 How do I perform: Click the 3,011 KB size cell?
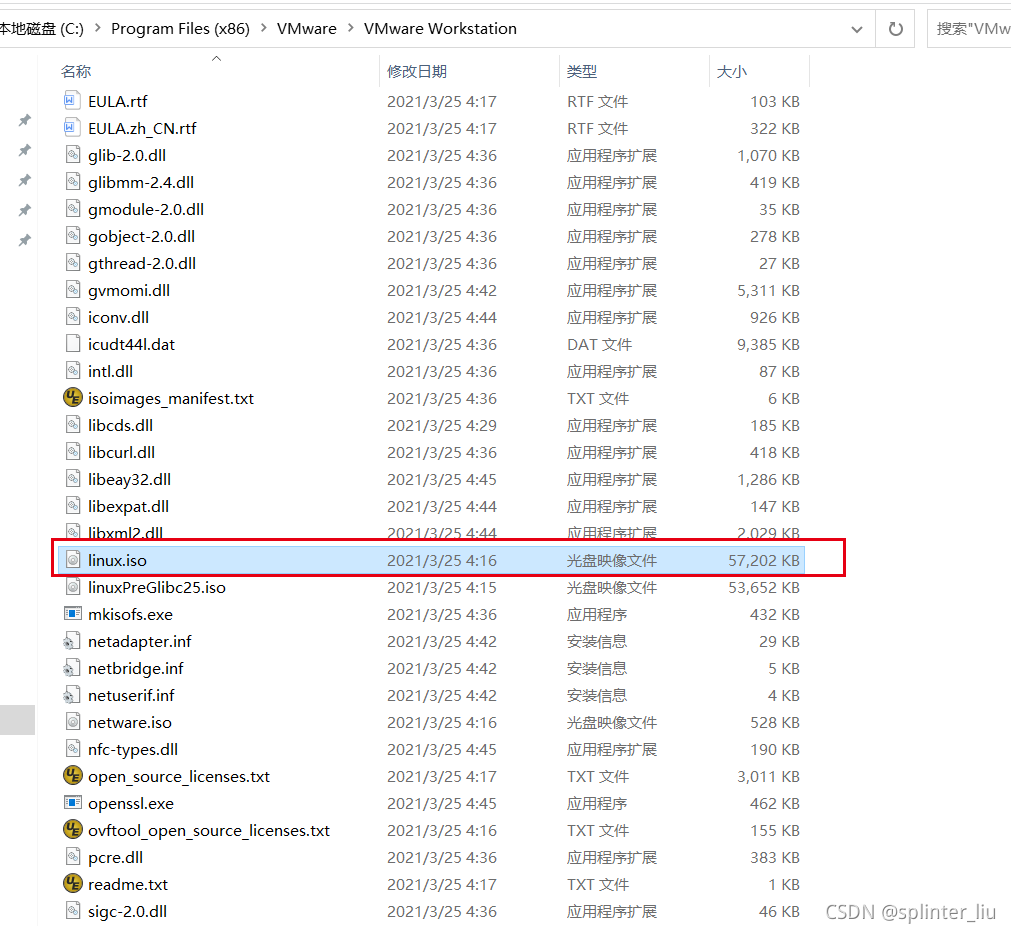(769, 776)
